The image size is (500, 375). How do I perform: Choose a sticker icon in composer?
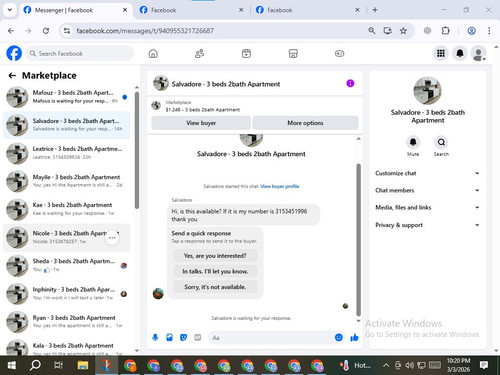(x=183, y=338)
